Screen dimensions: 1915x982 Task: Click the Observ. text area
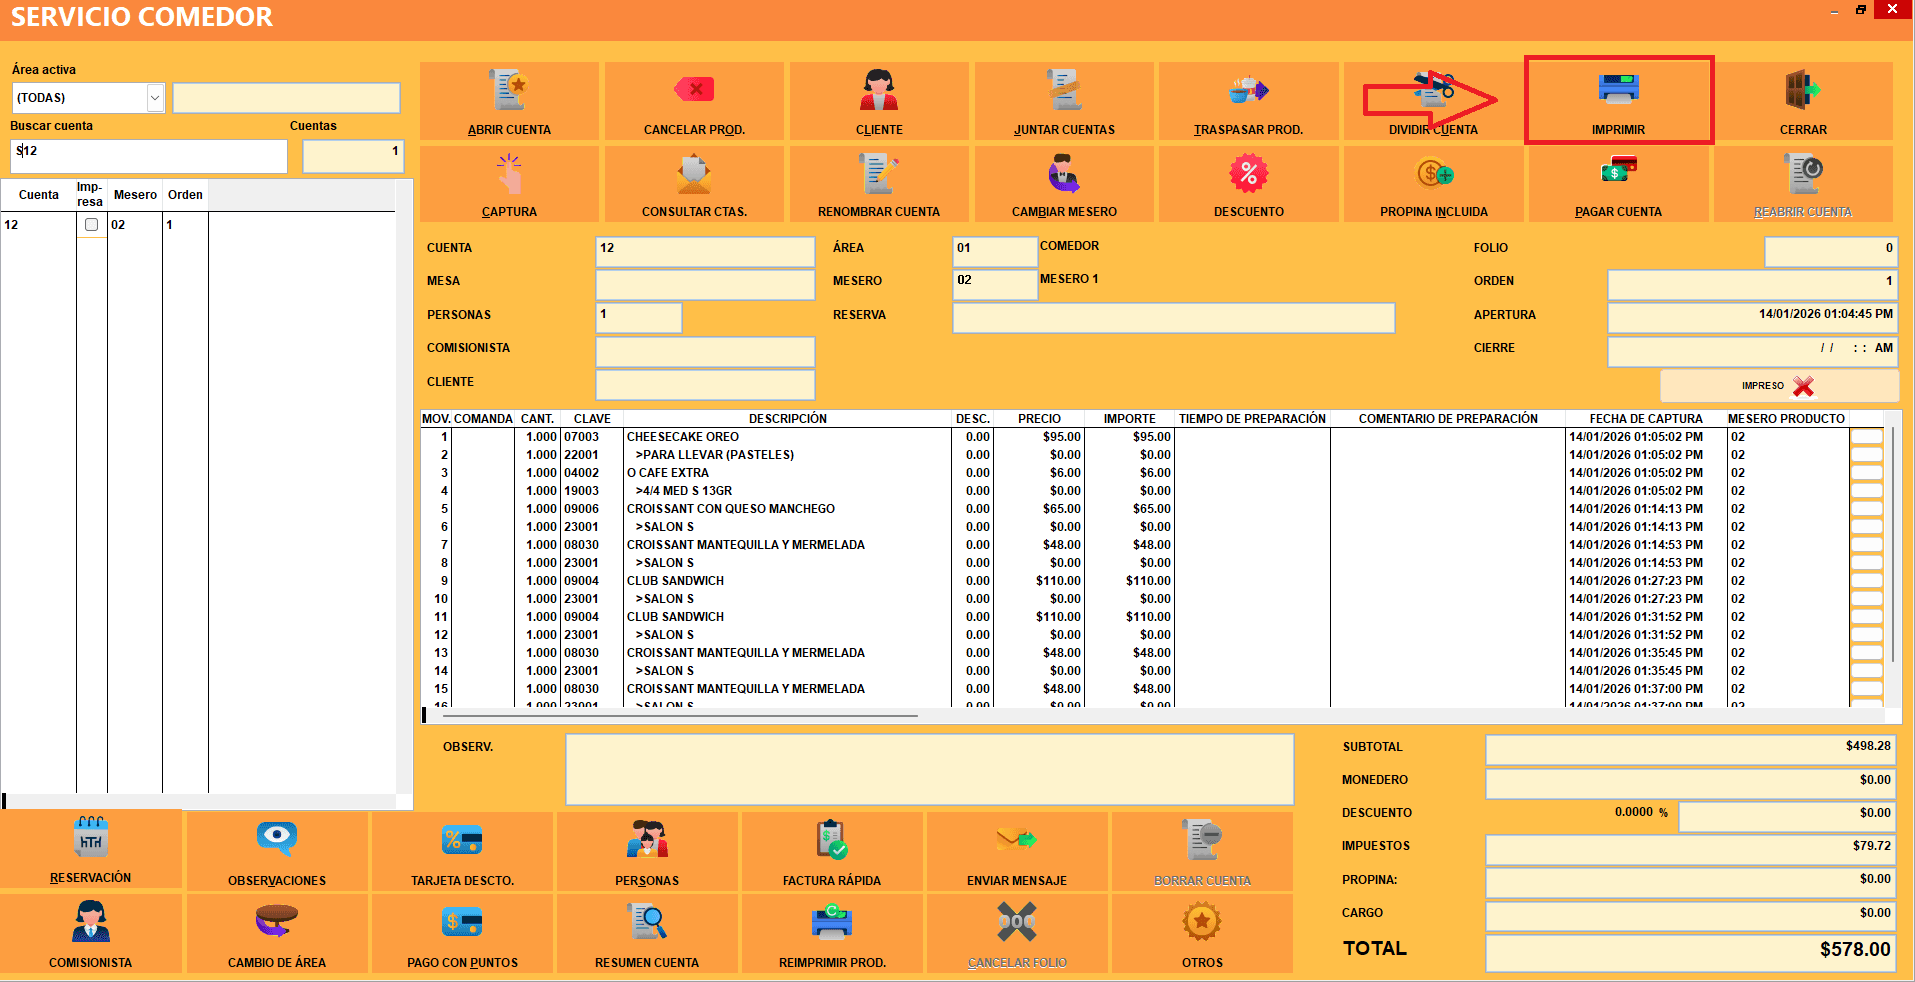(929, 769)
